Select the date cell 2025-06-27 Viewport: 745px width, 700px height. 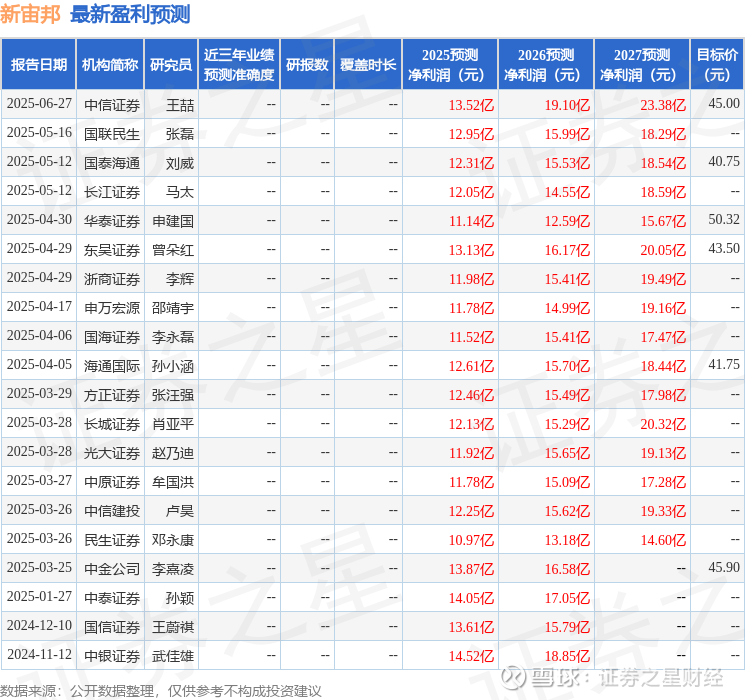pos(39,104)
